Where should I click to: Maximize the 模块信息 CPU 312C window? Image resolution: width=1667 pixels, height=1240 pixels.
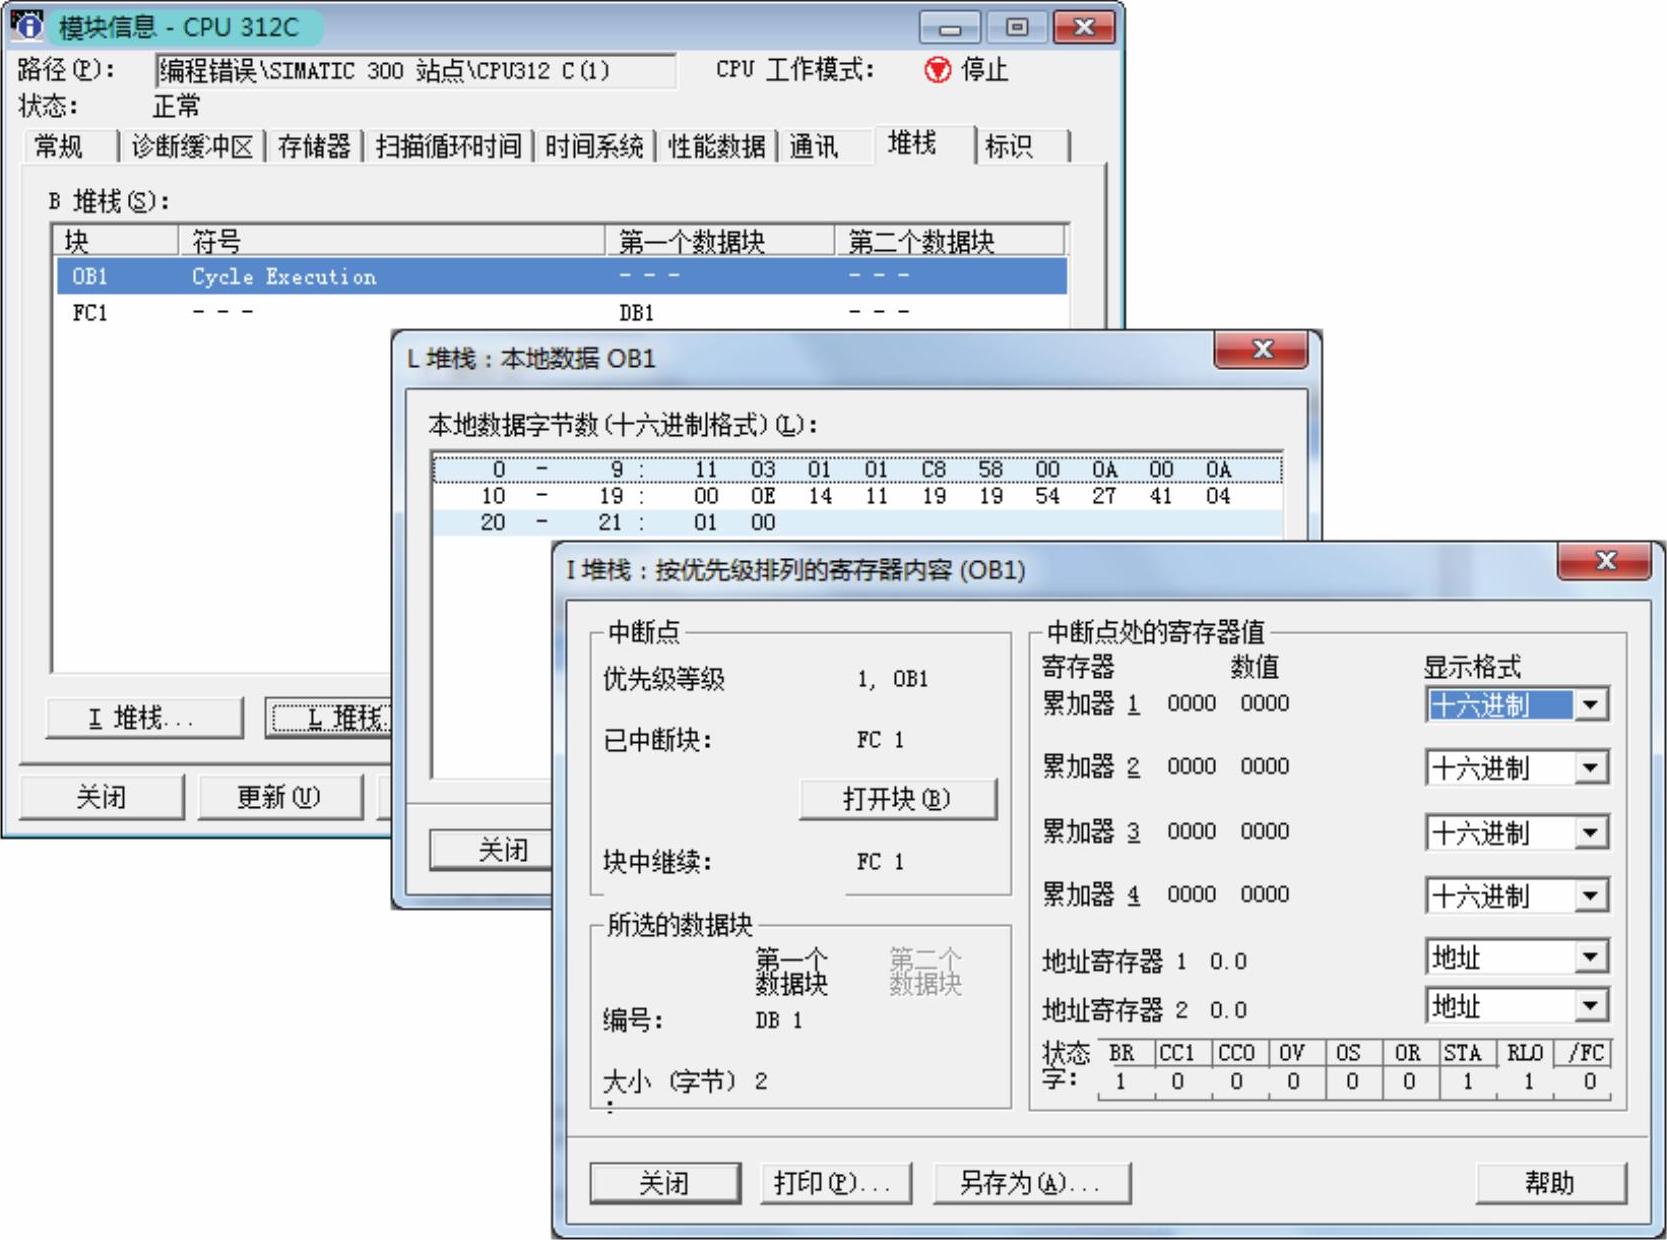click(x=1017, y=27)
